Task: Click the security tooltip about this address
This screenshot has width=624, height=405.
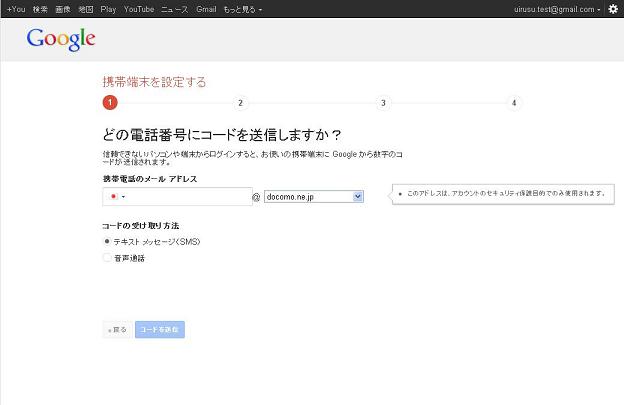Action: [503, 194]
